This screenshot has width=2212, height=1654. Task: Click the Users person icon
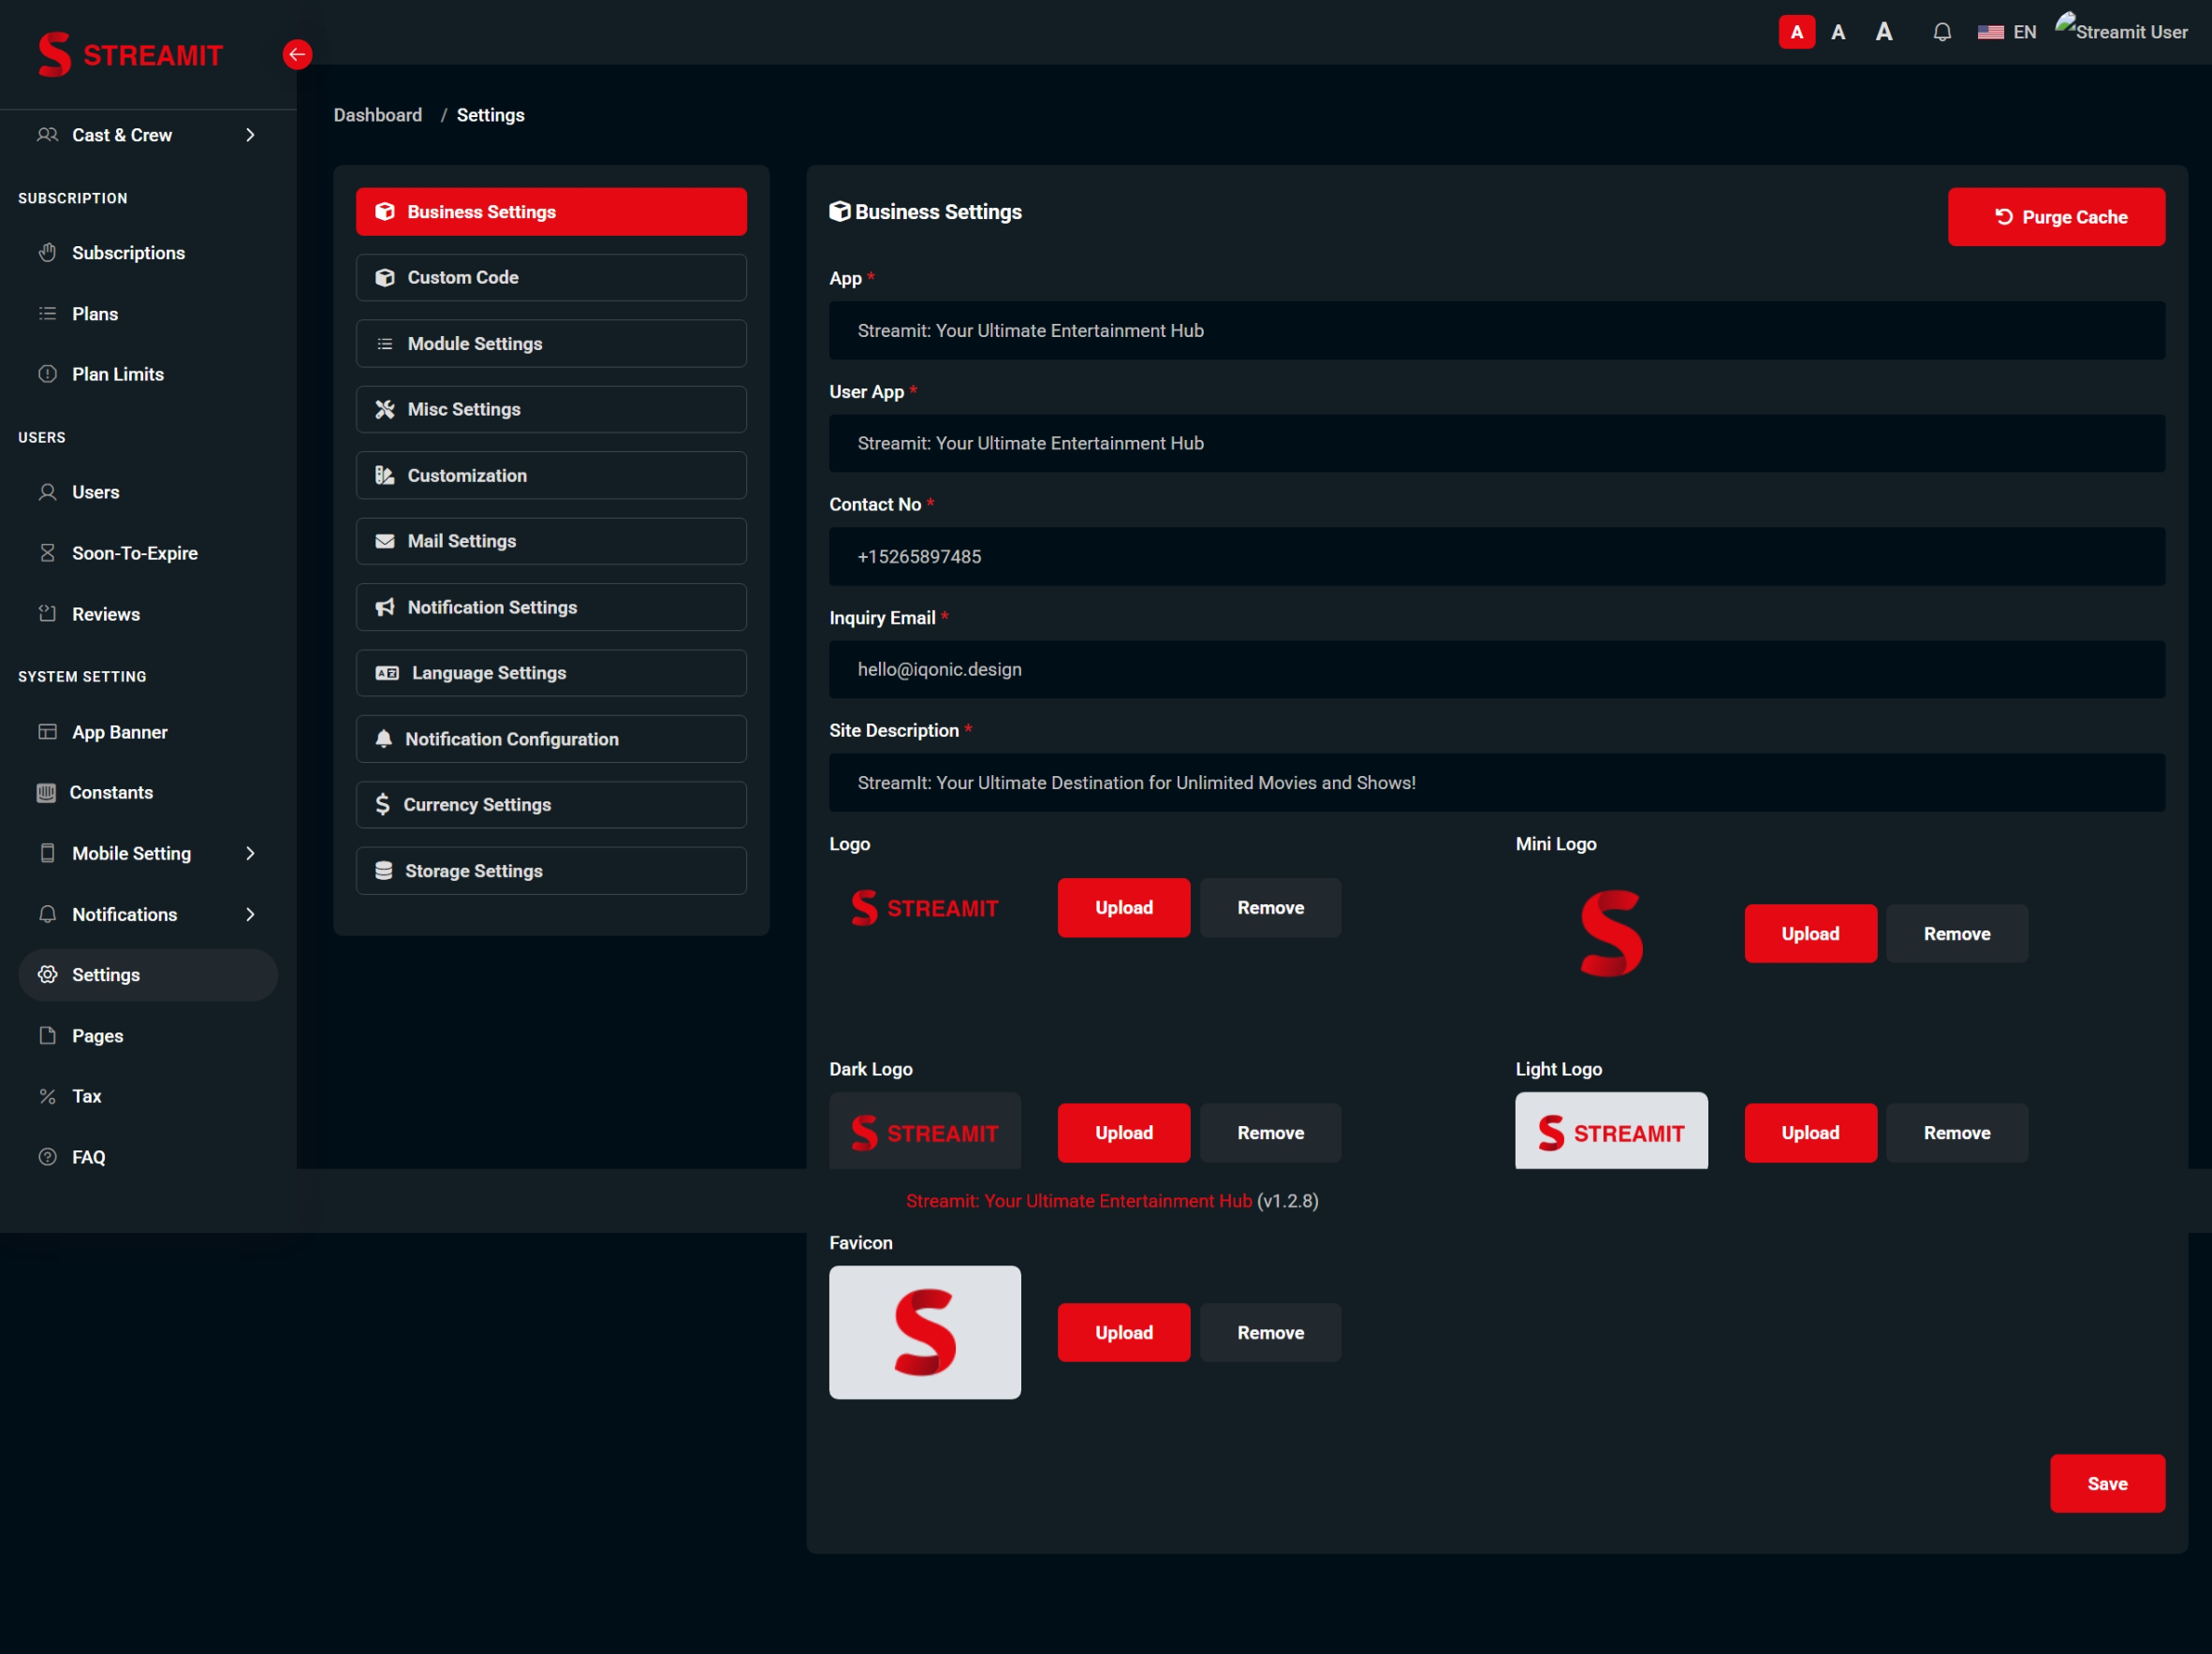tap(47, 492)
